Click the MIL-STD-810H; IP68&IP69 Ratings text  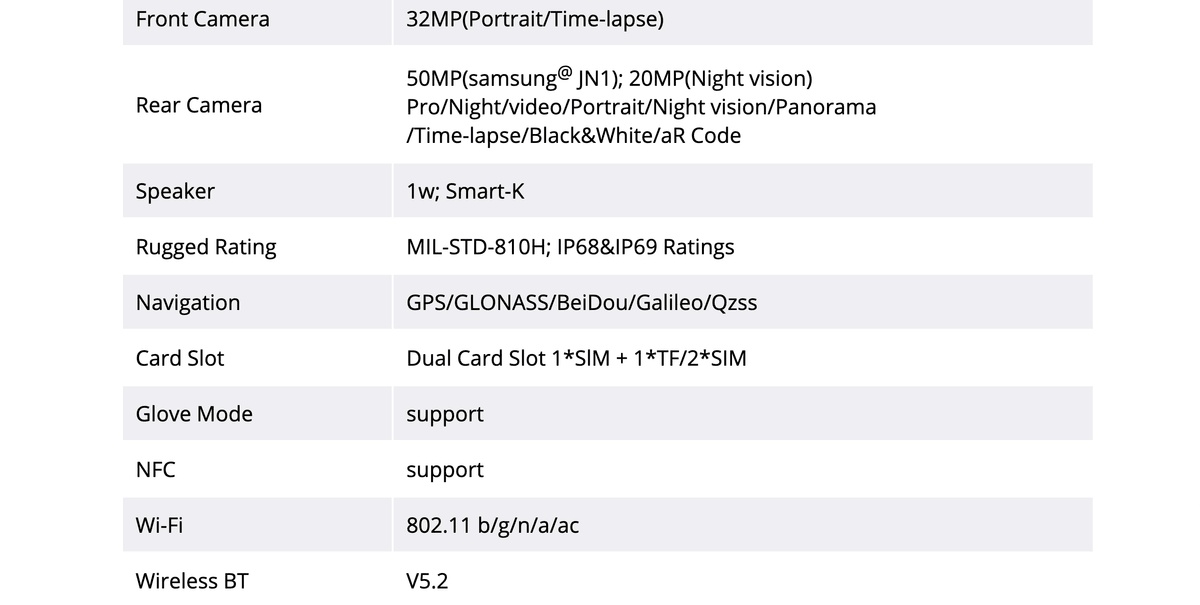[570, 247]
